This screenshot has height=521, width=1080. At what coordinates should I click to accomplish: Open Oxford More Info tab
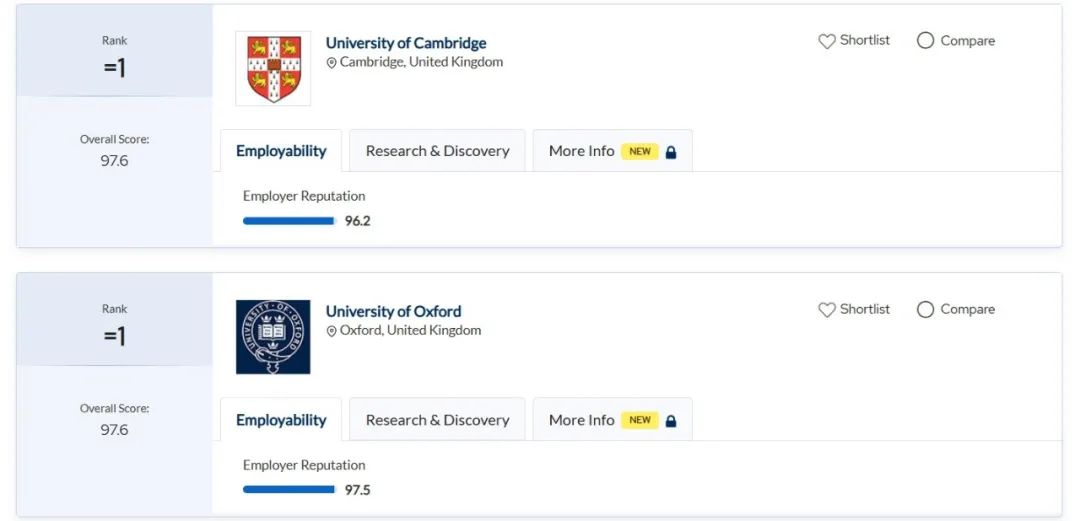pos(612,420)
